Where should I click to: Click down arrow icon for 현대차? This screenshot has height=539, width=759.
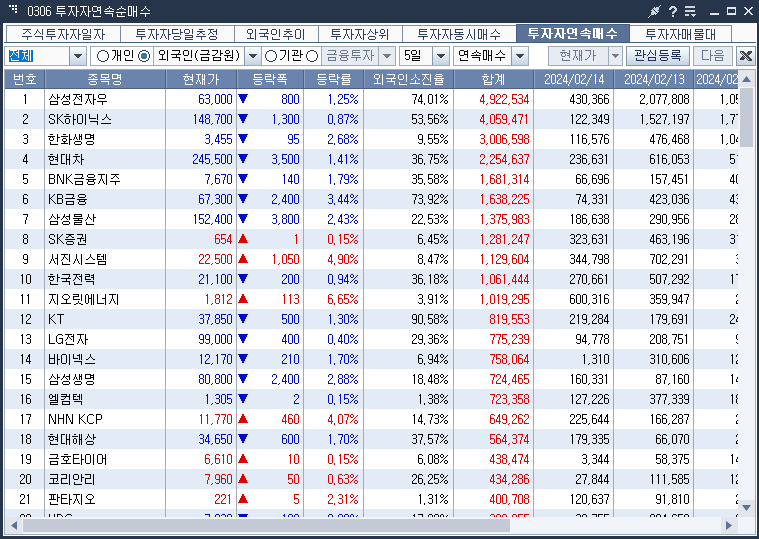pos(243,159)
